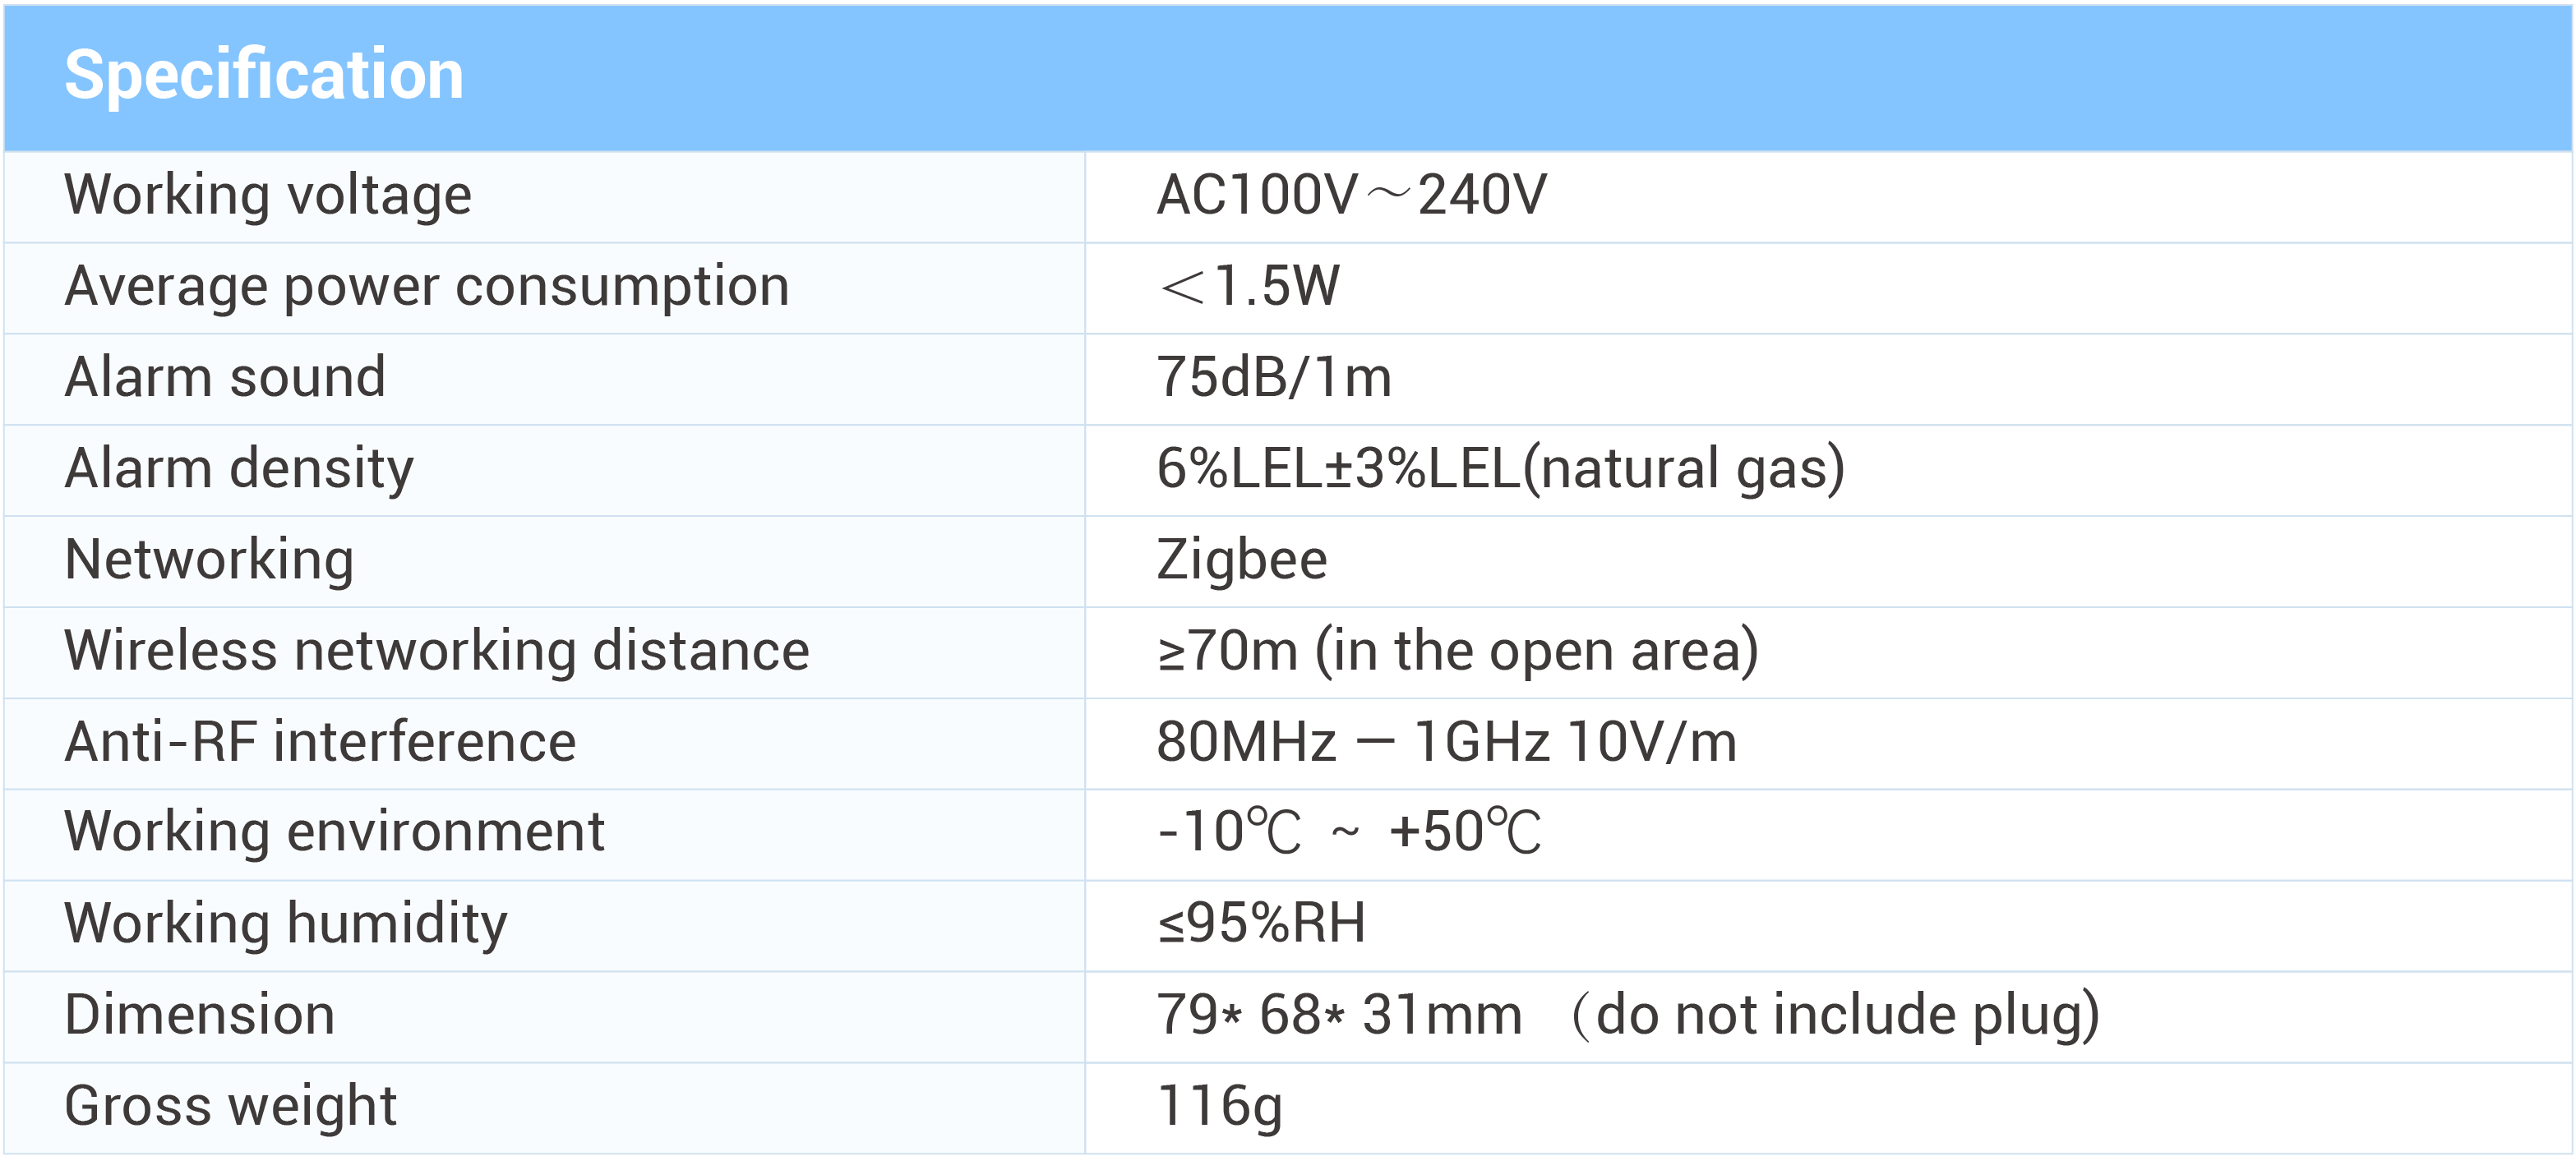Select the Average power consumption label

[x=427, y=287]
